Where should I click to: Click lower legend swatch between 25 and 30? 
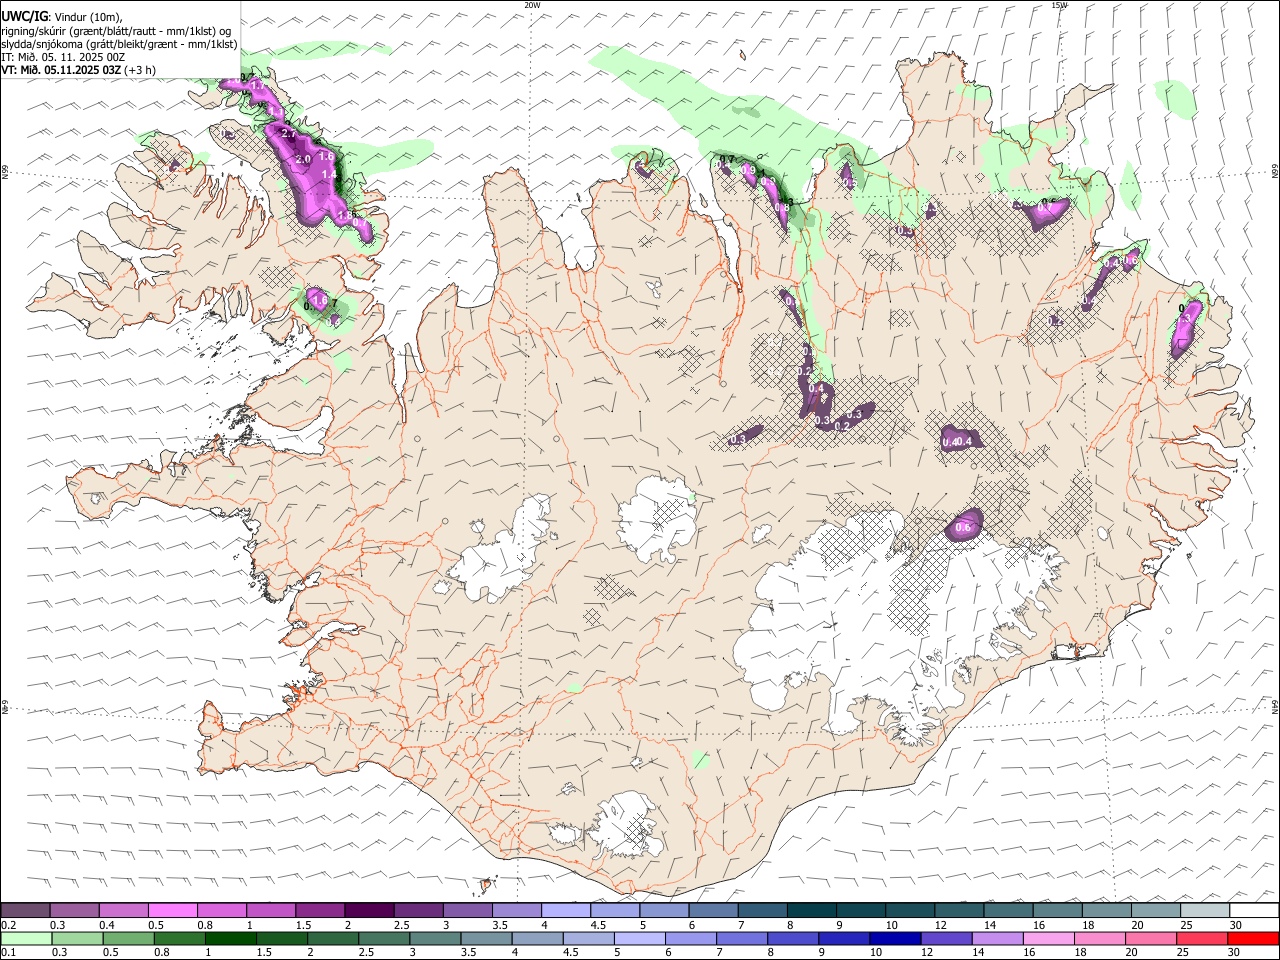[x=1202, y=938]
